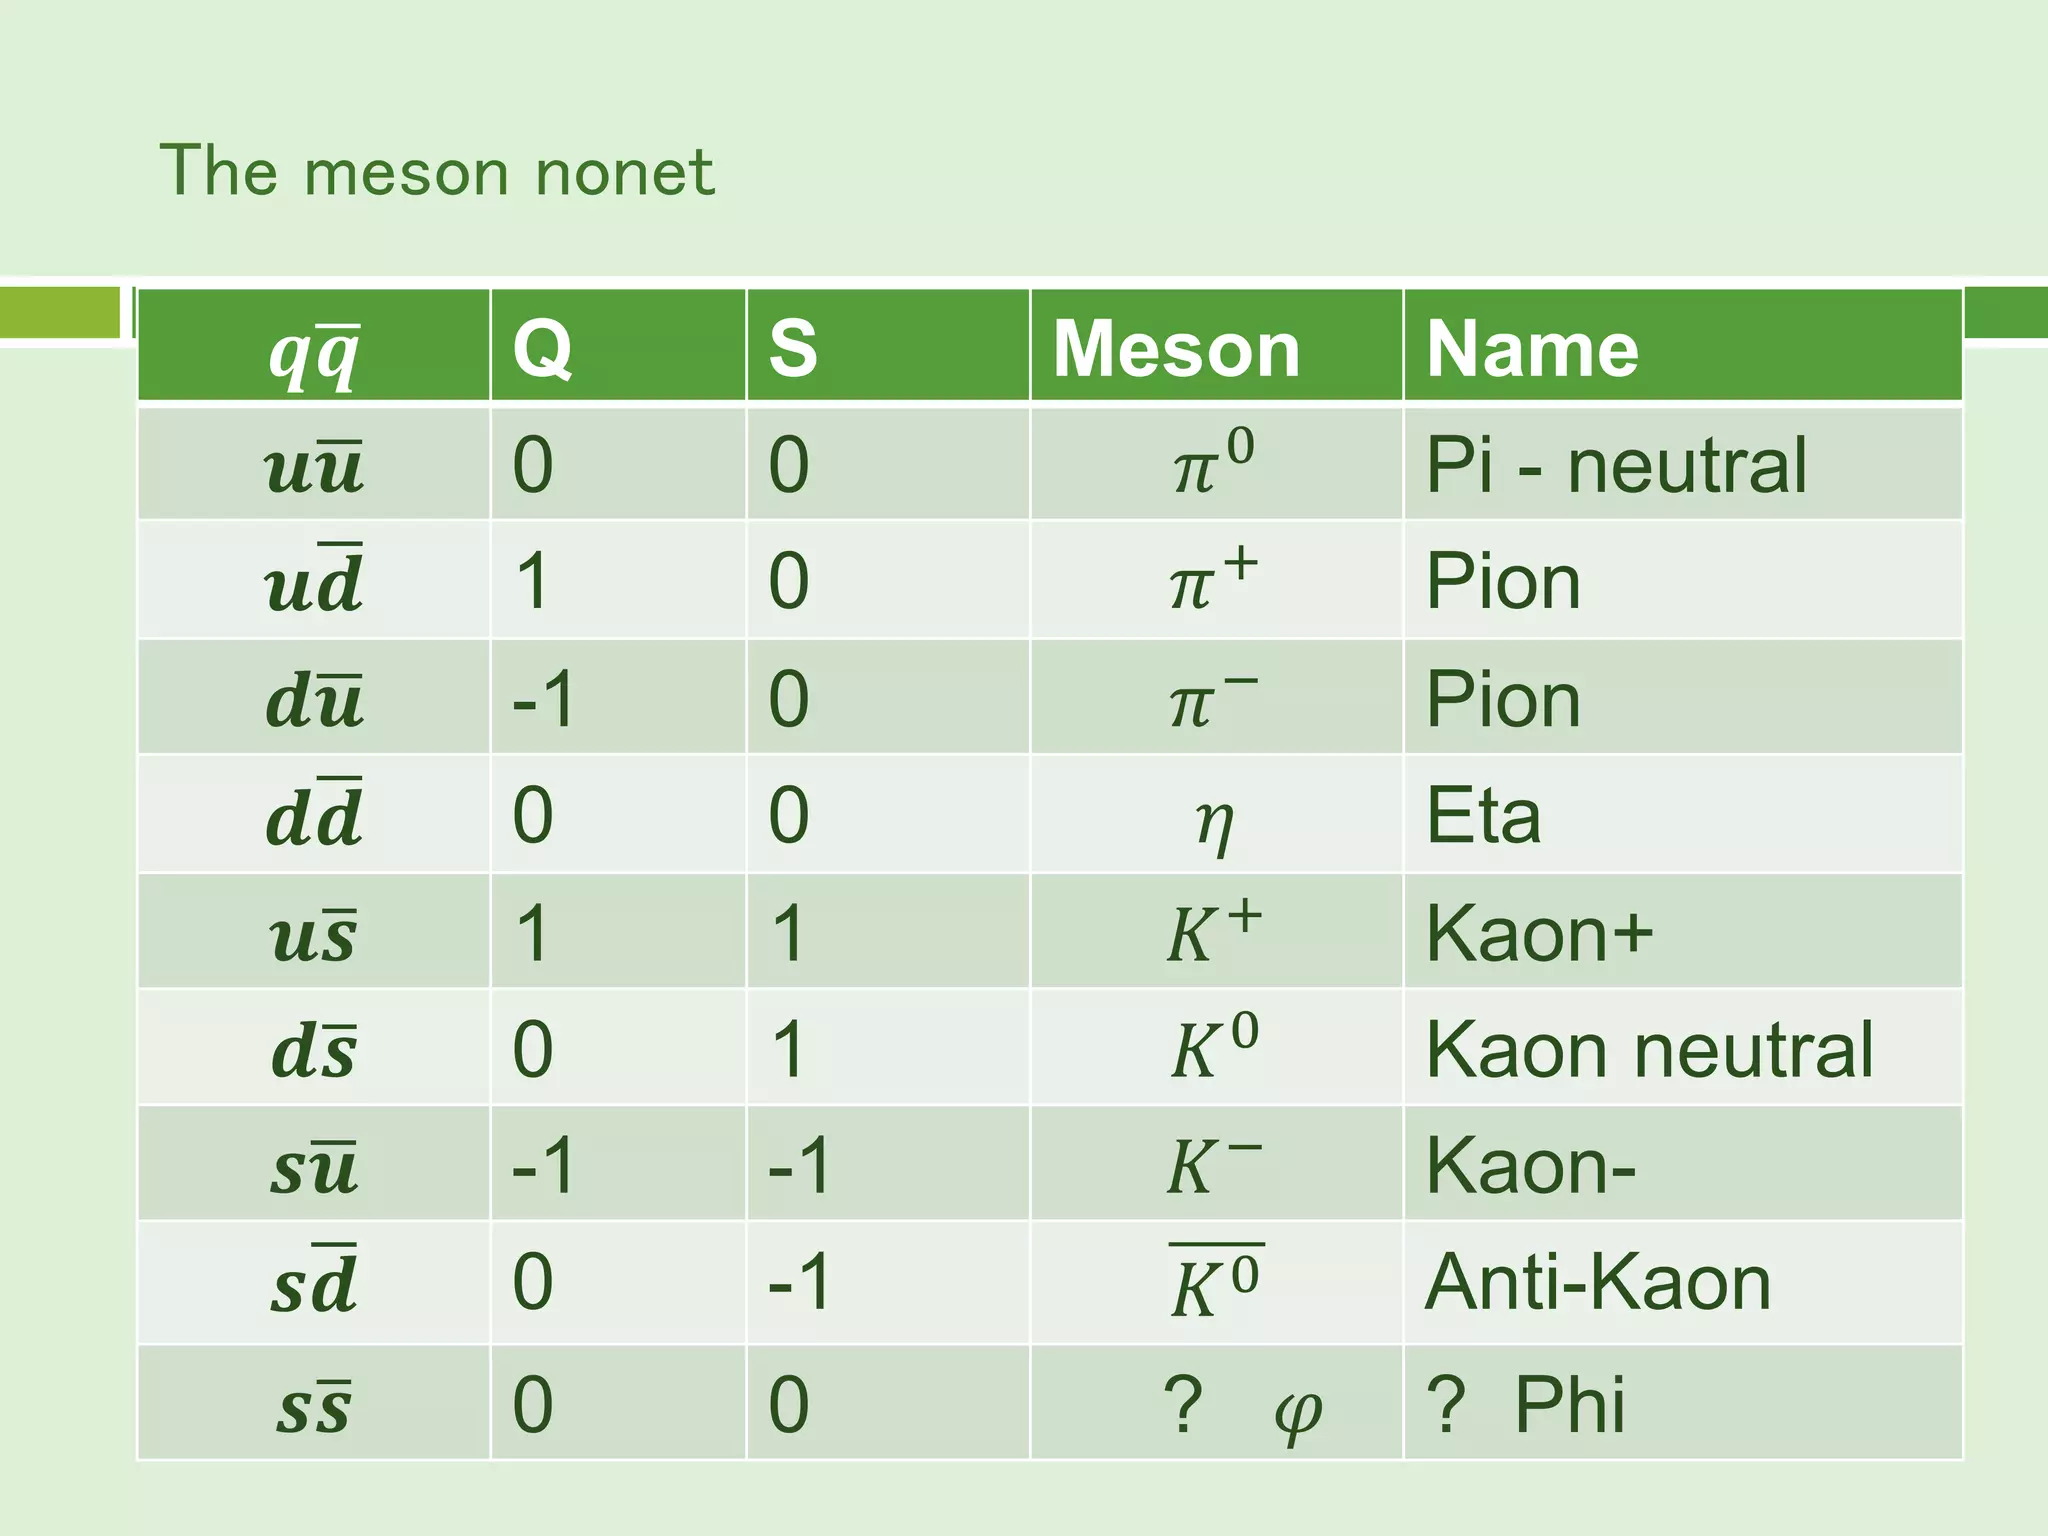Click the phi symbol in the last row
This screenshot has width=2048, height=1536.
[1299, 1414]
